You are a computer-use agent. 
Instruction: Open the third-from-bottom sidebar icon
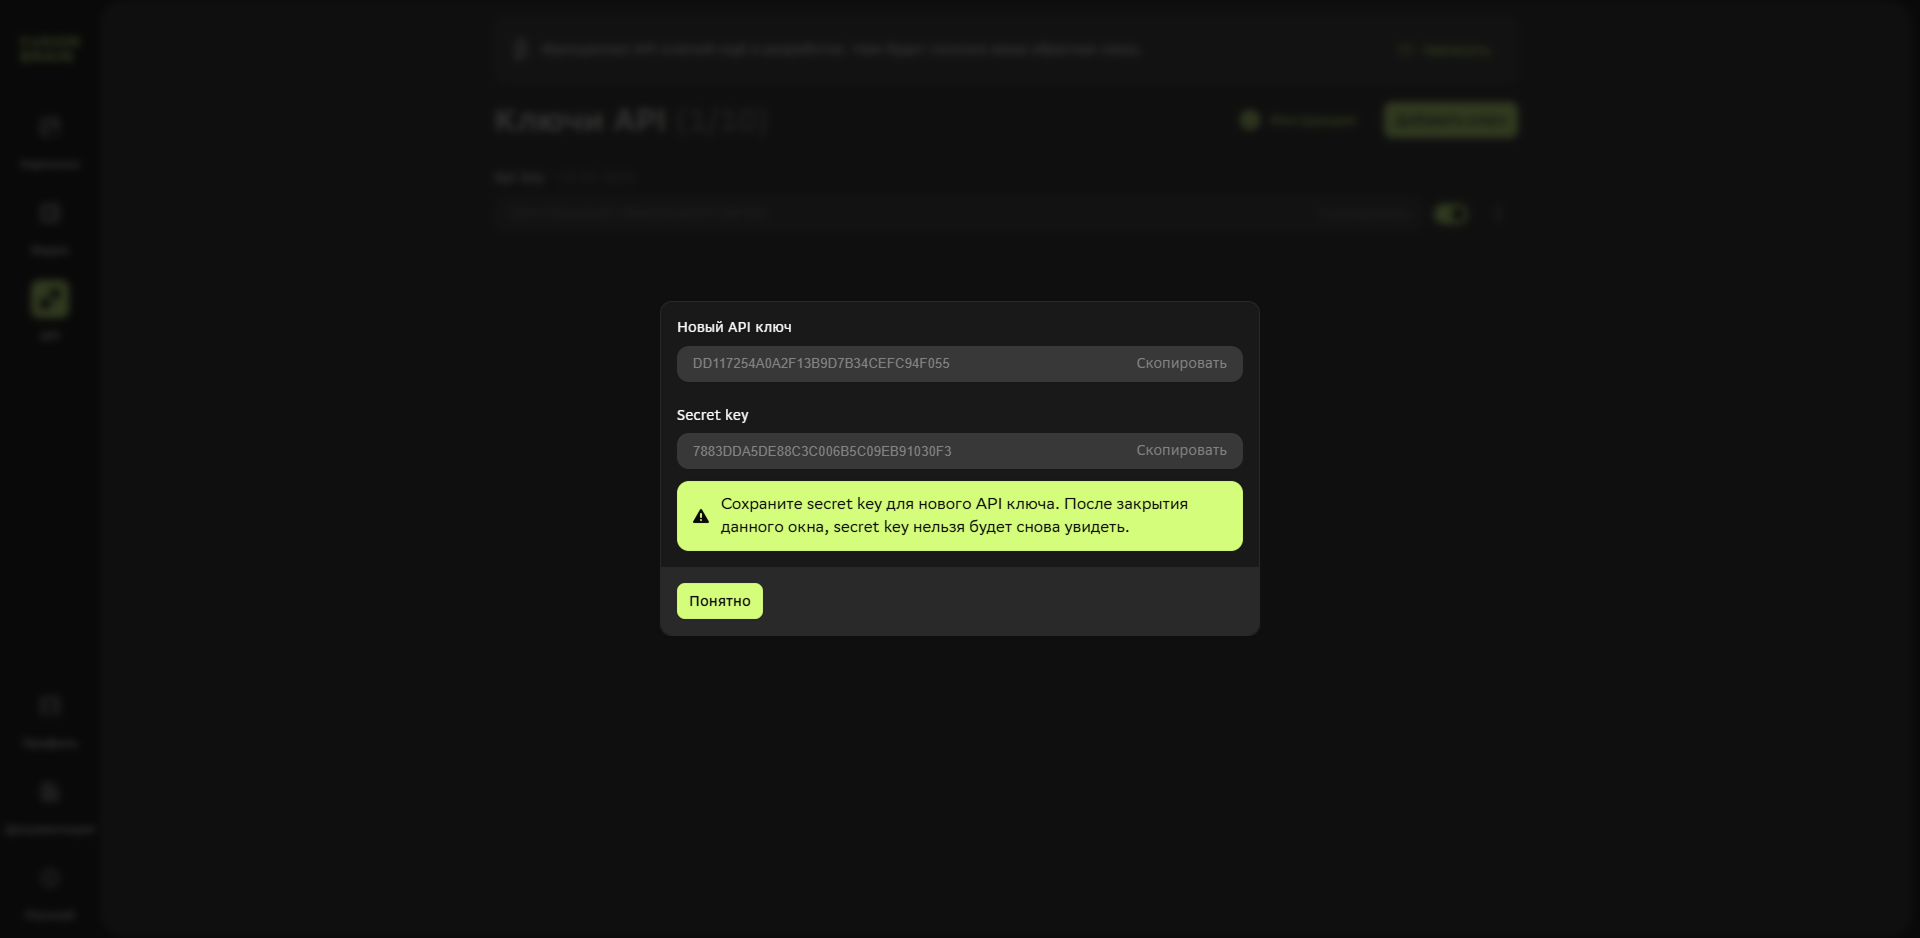(50, 707)
